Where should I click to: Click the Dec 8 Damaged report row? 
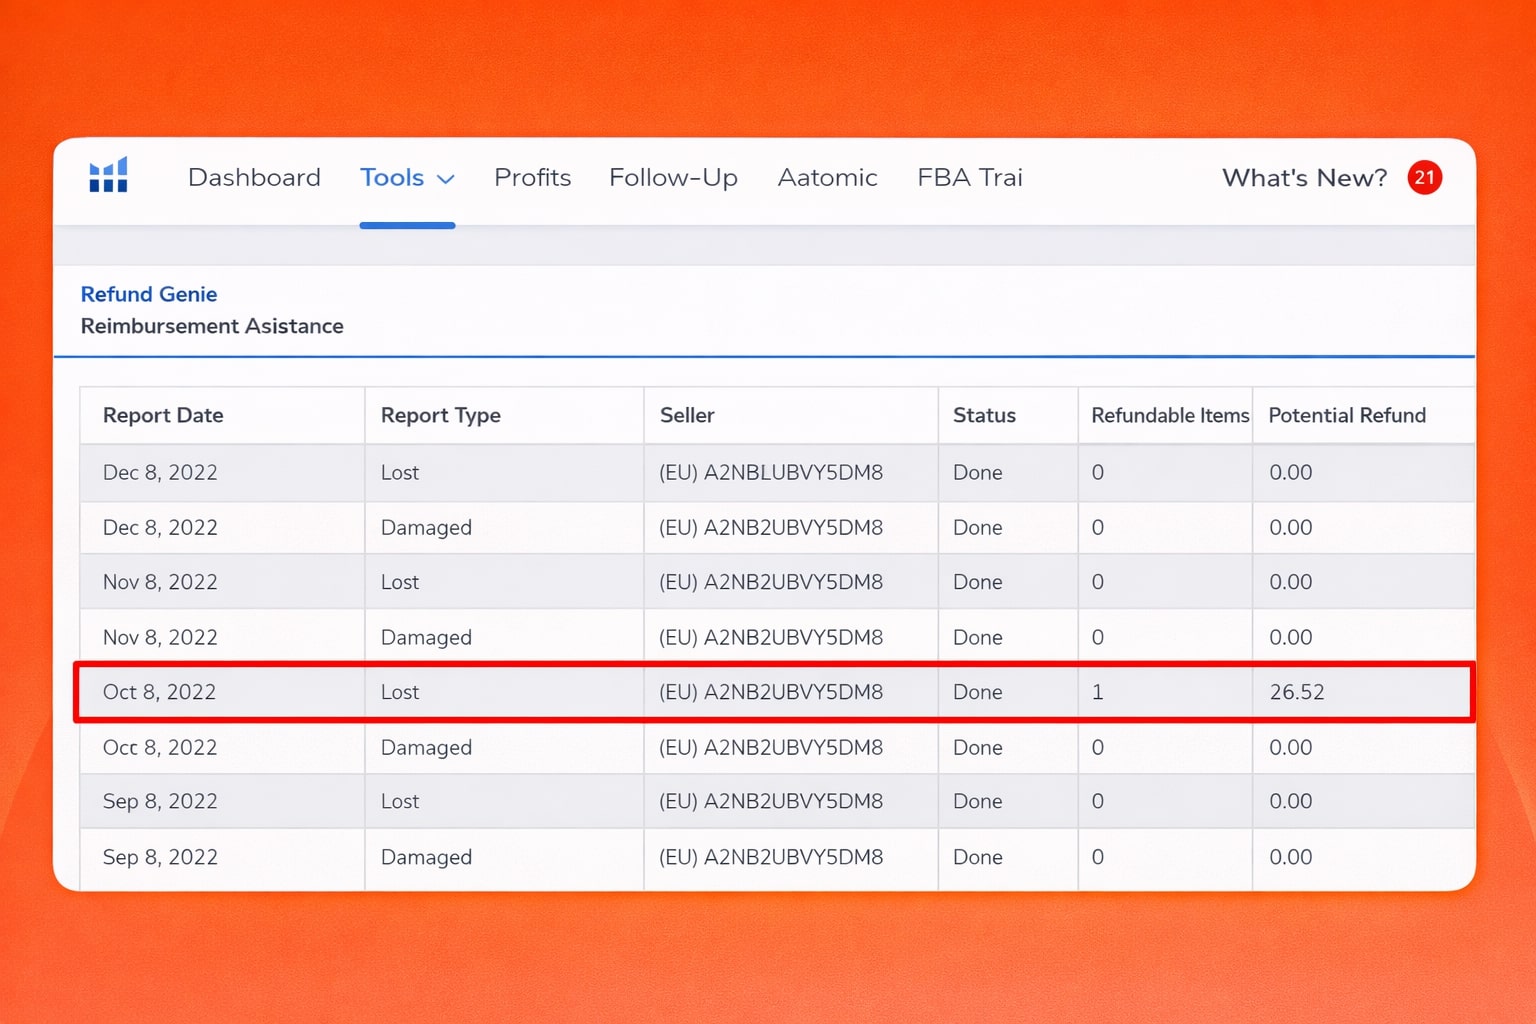pyautogui.click(x=770, y=527)
